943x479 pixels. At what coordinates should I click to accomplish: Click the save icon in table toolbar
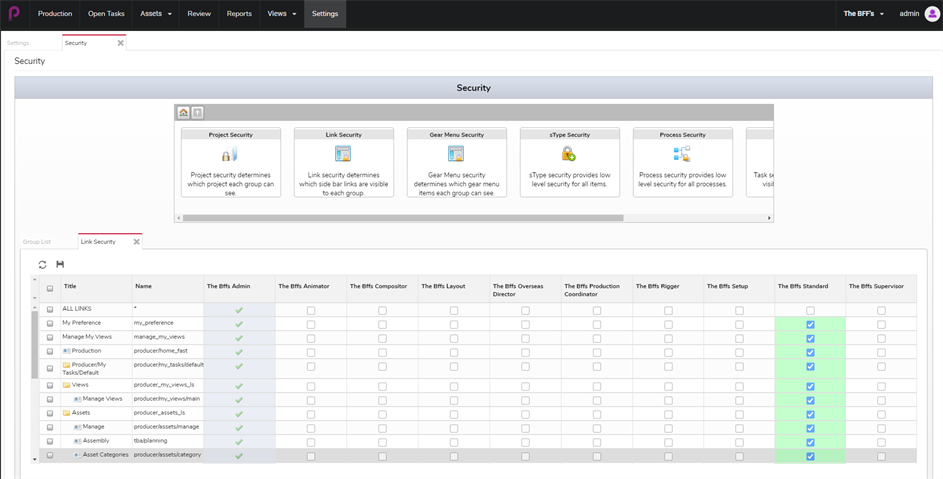point(60,265)
